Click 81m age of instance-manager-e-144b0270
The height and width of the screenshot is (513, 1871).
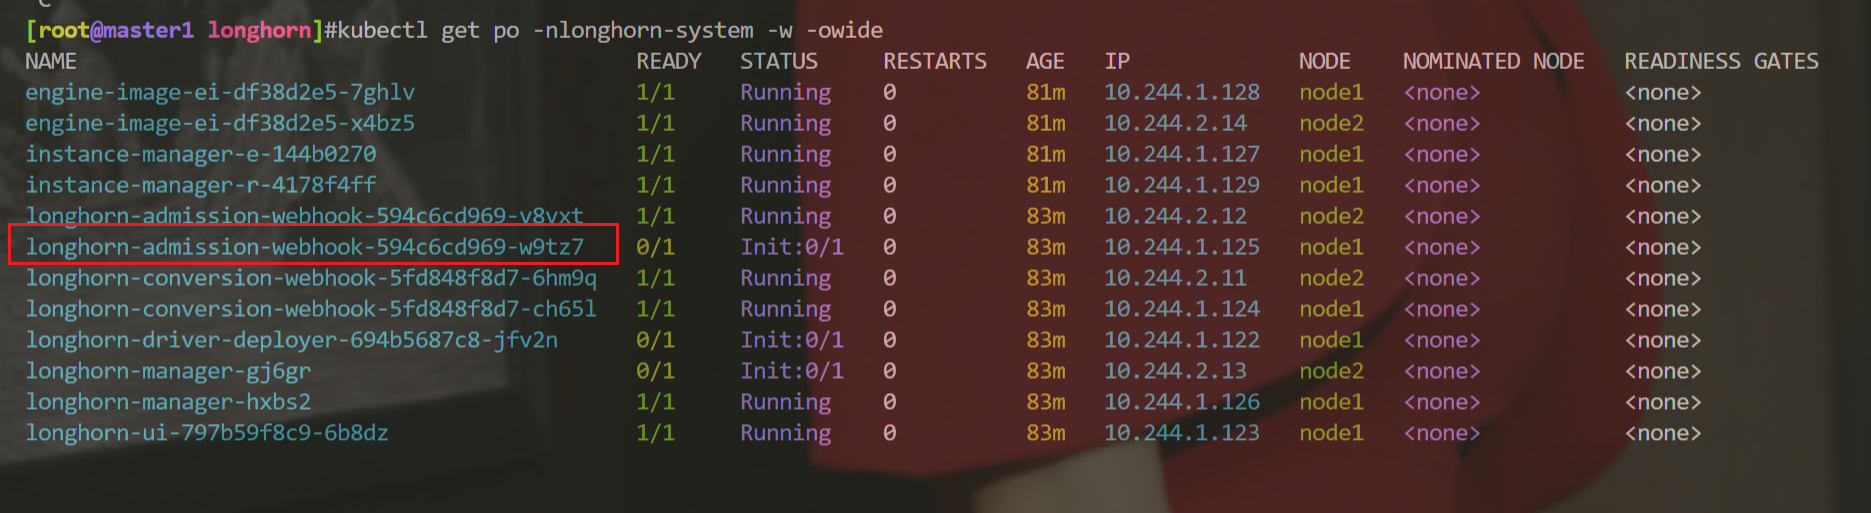(1046, 155)
